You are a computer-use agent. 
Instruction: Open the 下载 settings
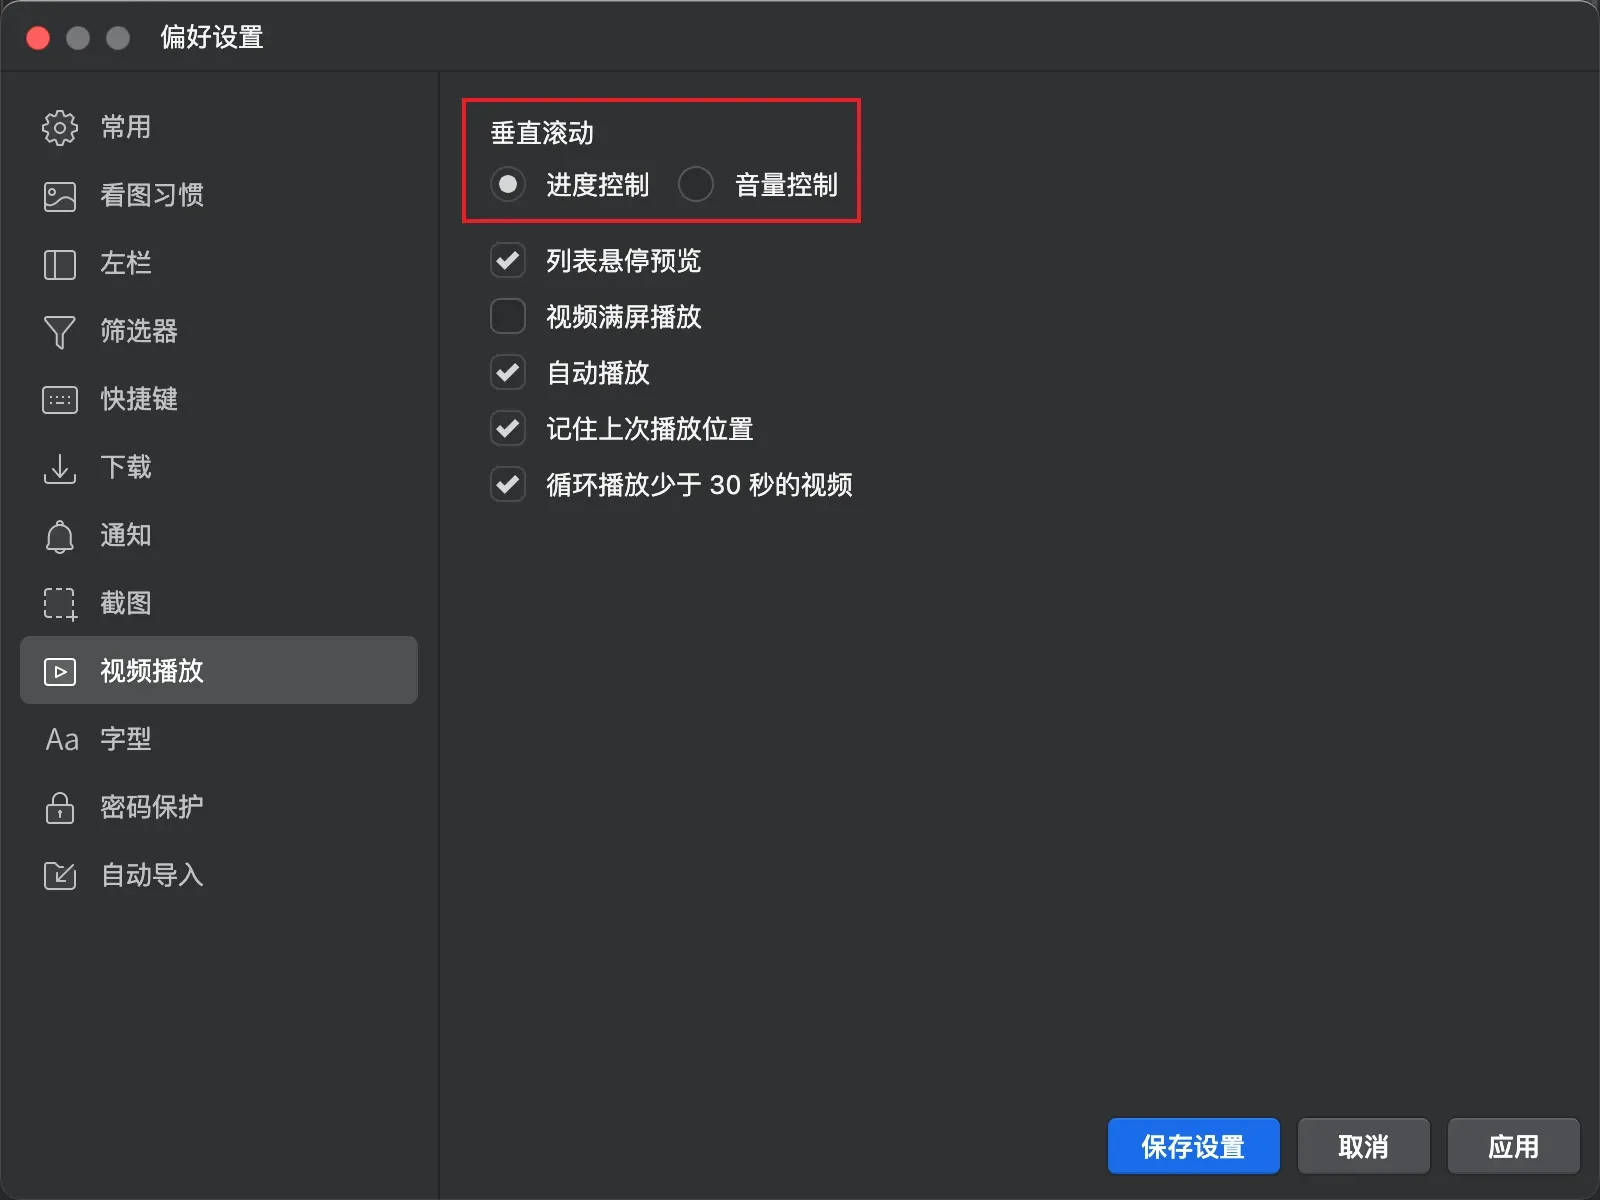point(219,468)
